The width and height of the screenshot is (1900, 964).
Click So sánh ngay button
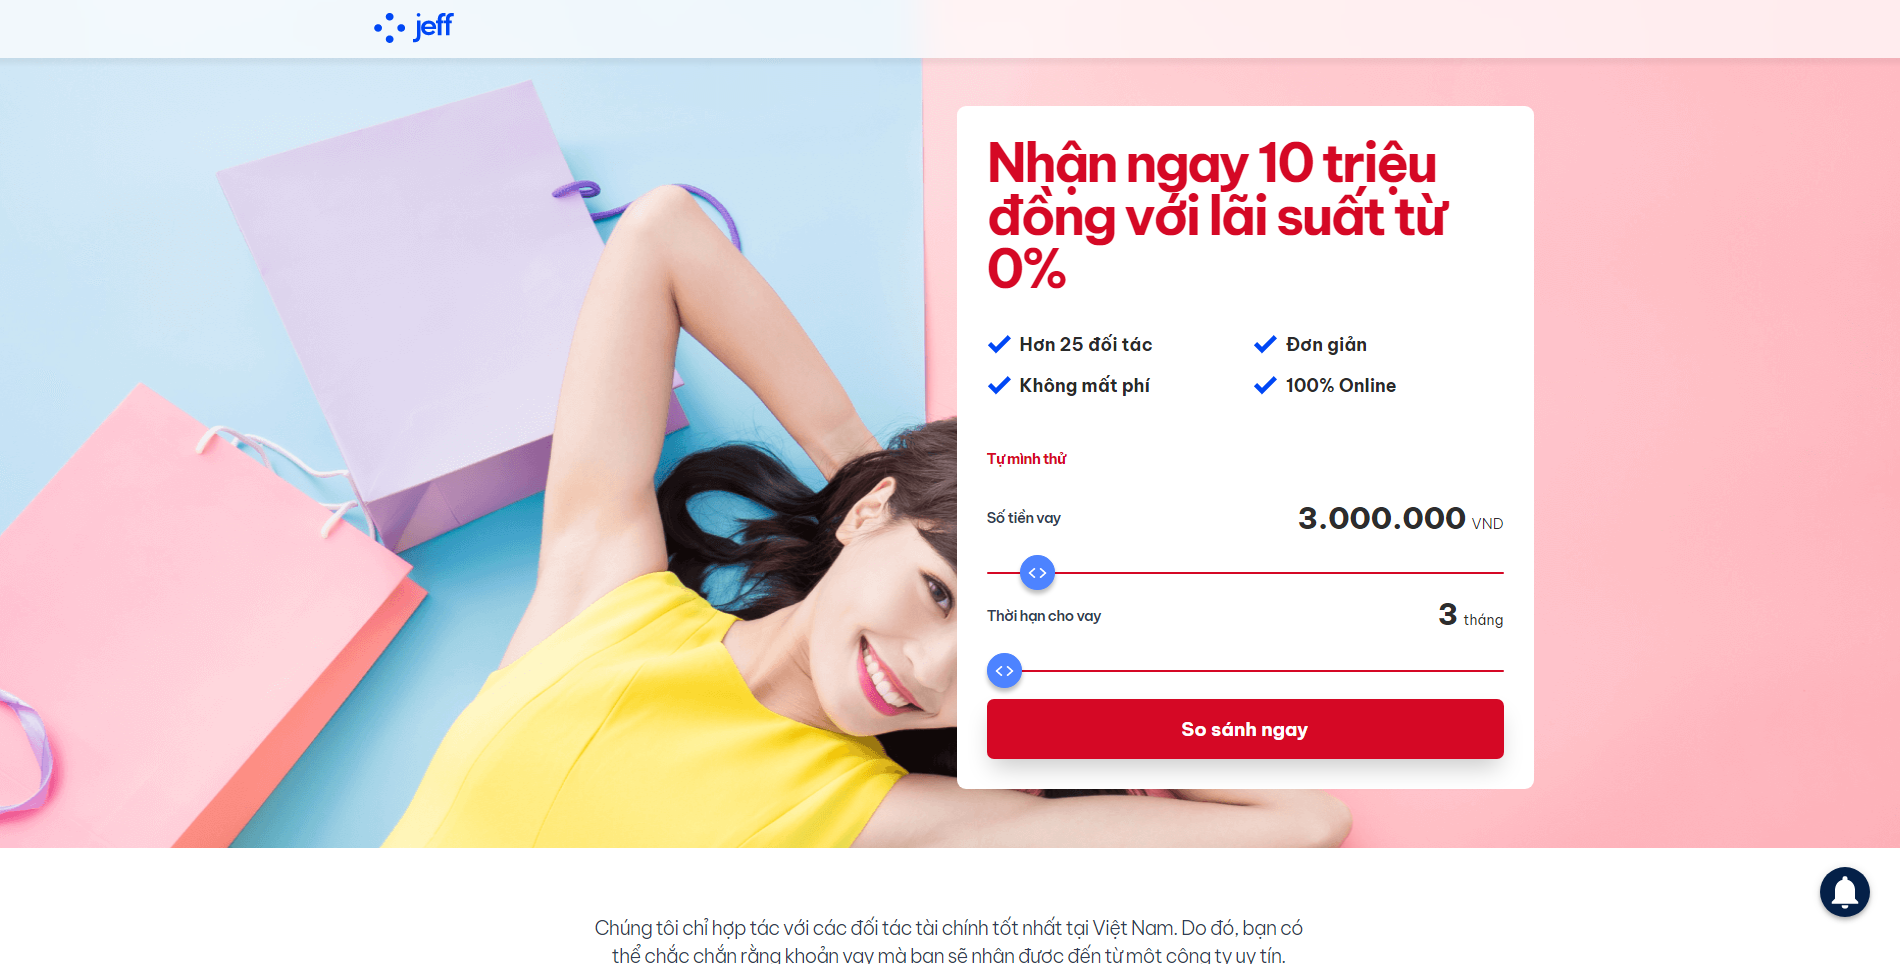(x=1245, y=729)
